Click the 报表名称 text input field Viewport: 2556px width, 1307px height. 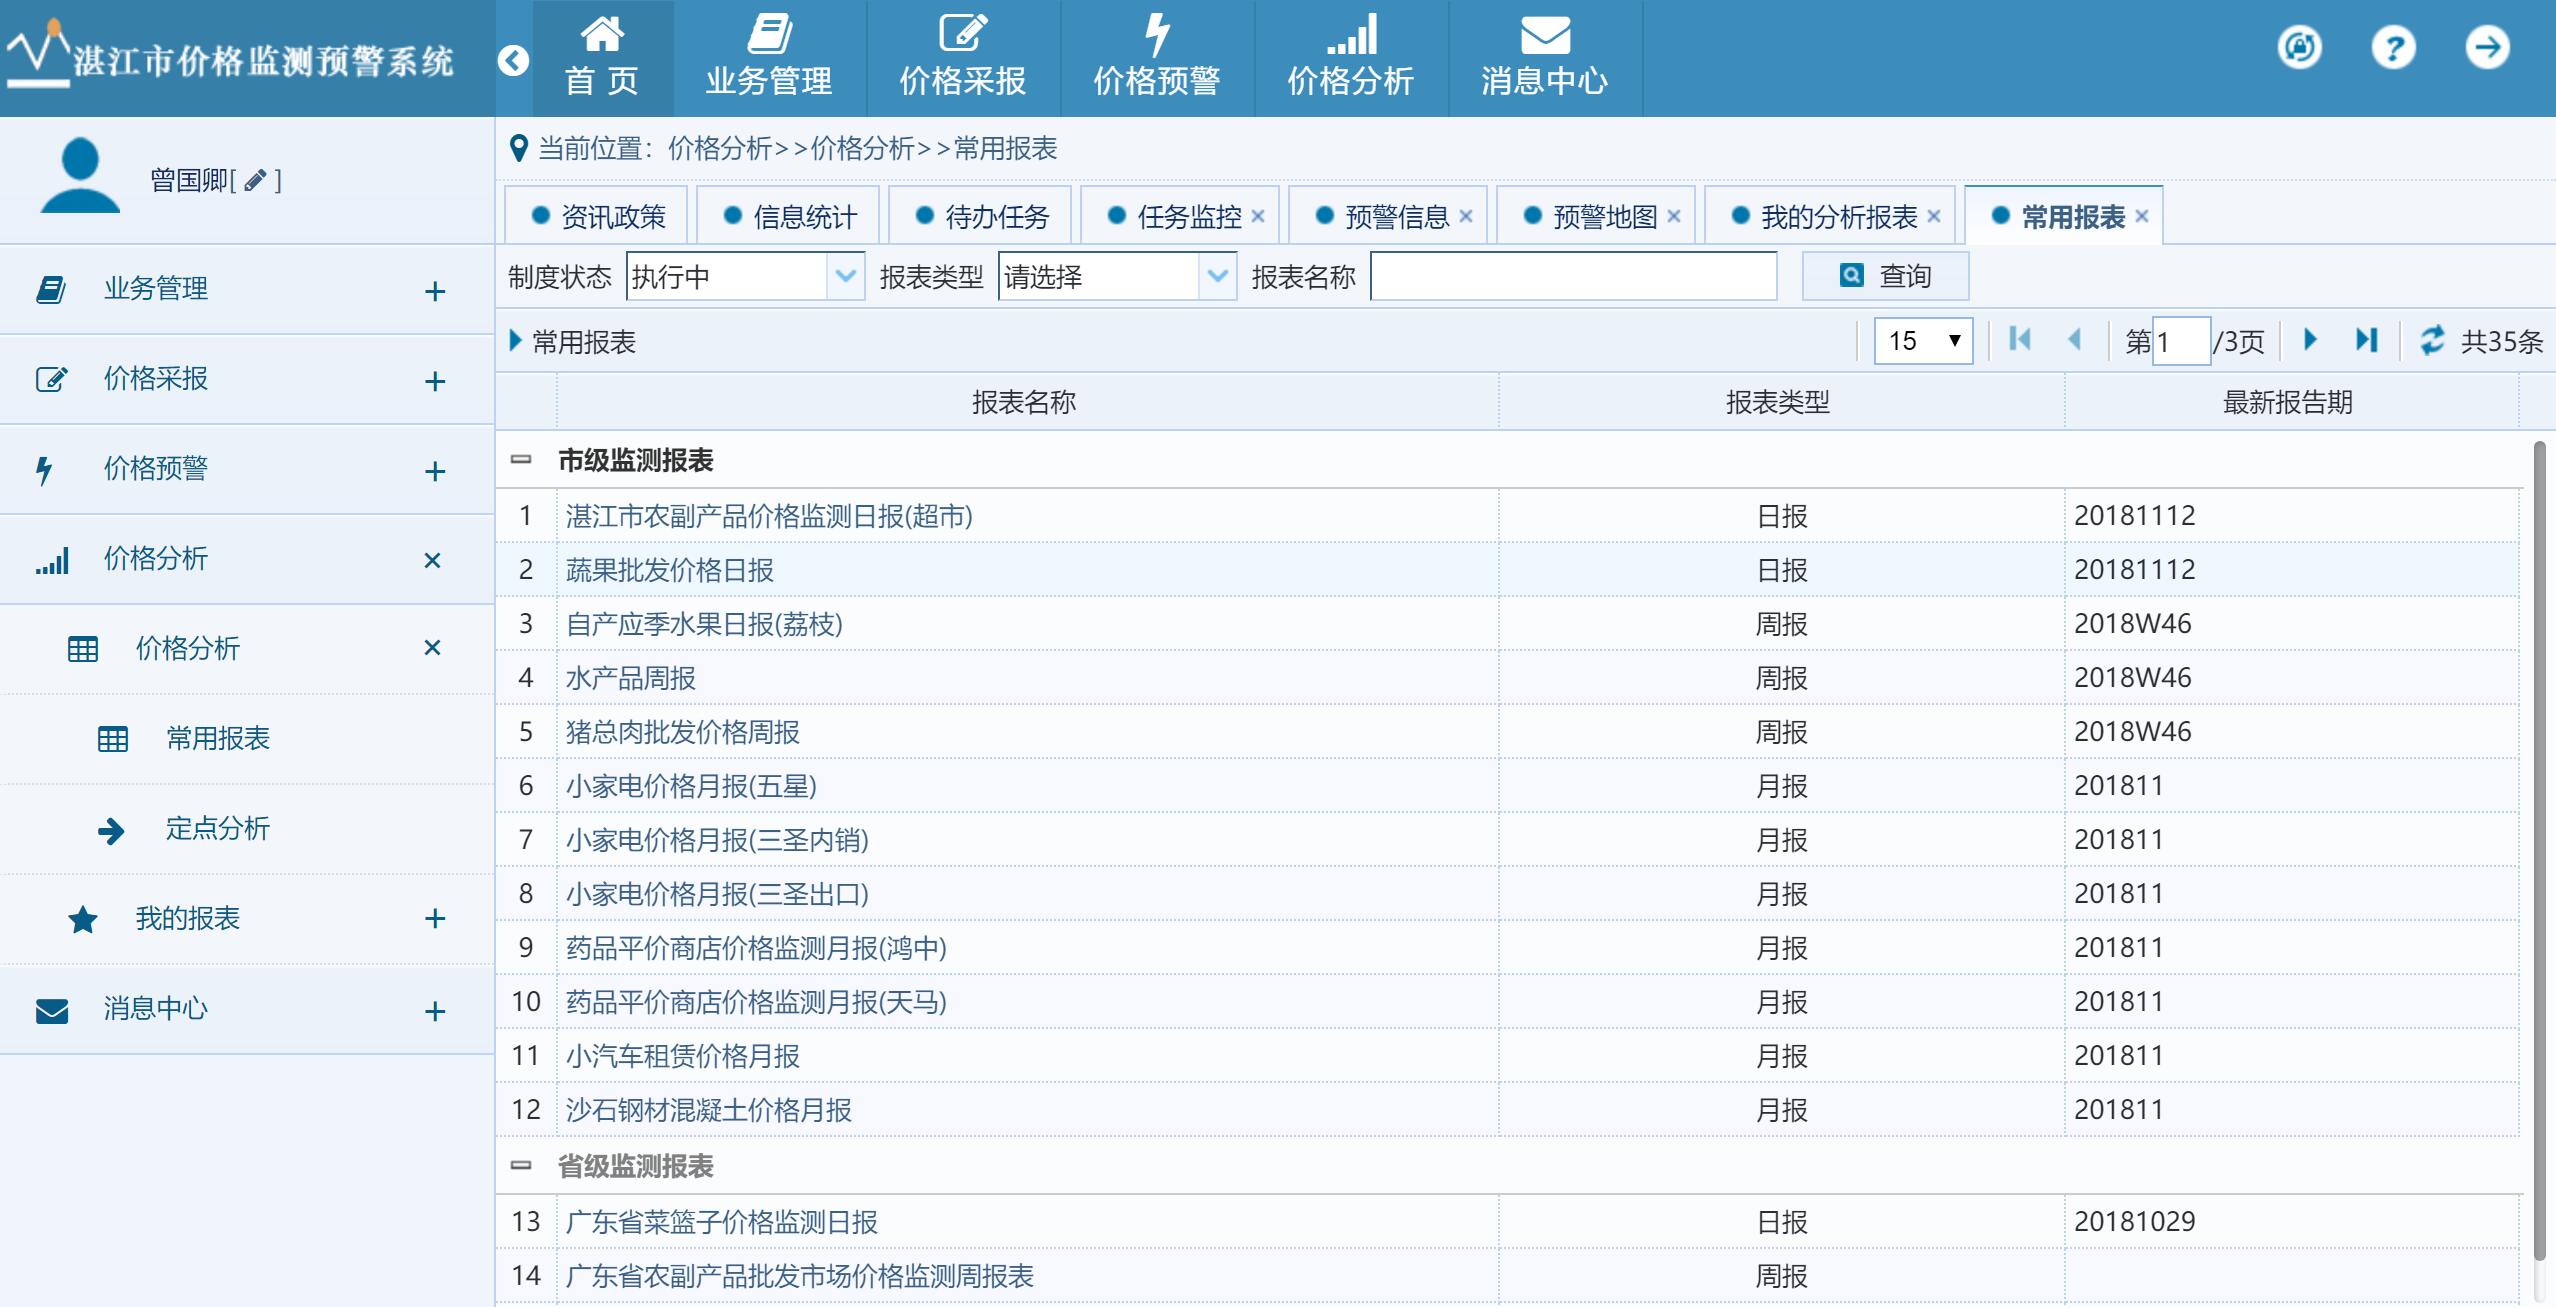pos(1573,276)
